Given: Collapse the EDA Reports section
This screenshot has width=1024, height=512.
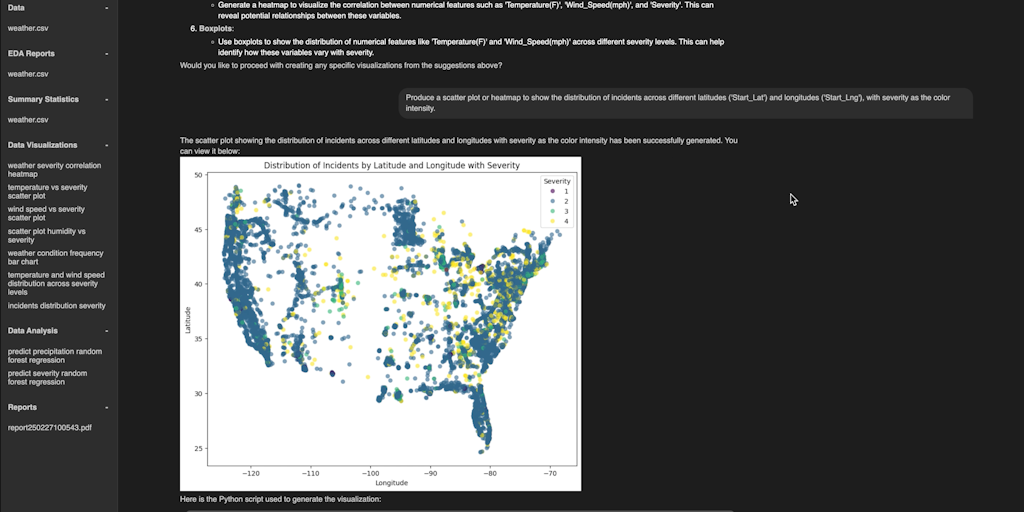Looking at the screenshot, I should click(106, 54).
